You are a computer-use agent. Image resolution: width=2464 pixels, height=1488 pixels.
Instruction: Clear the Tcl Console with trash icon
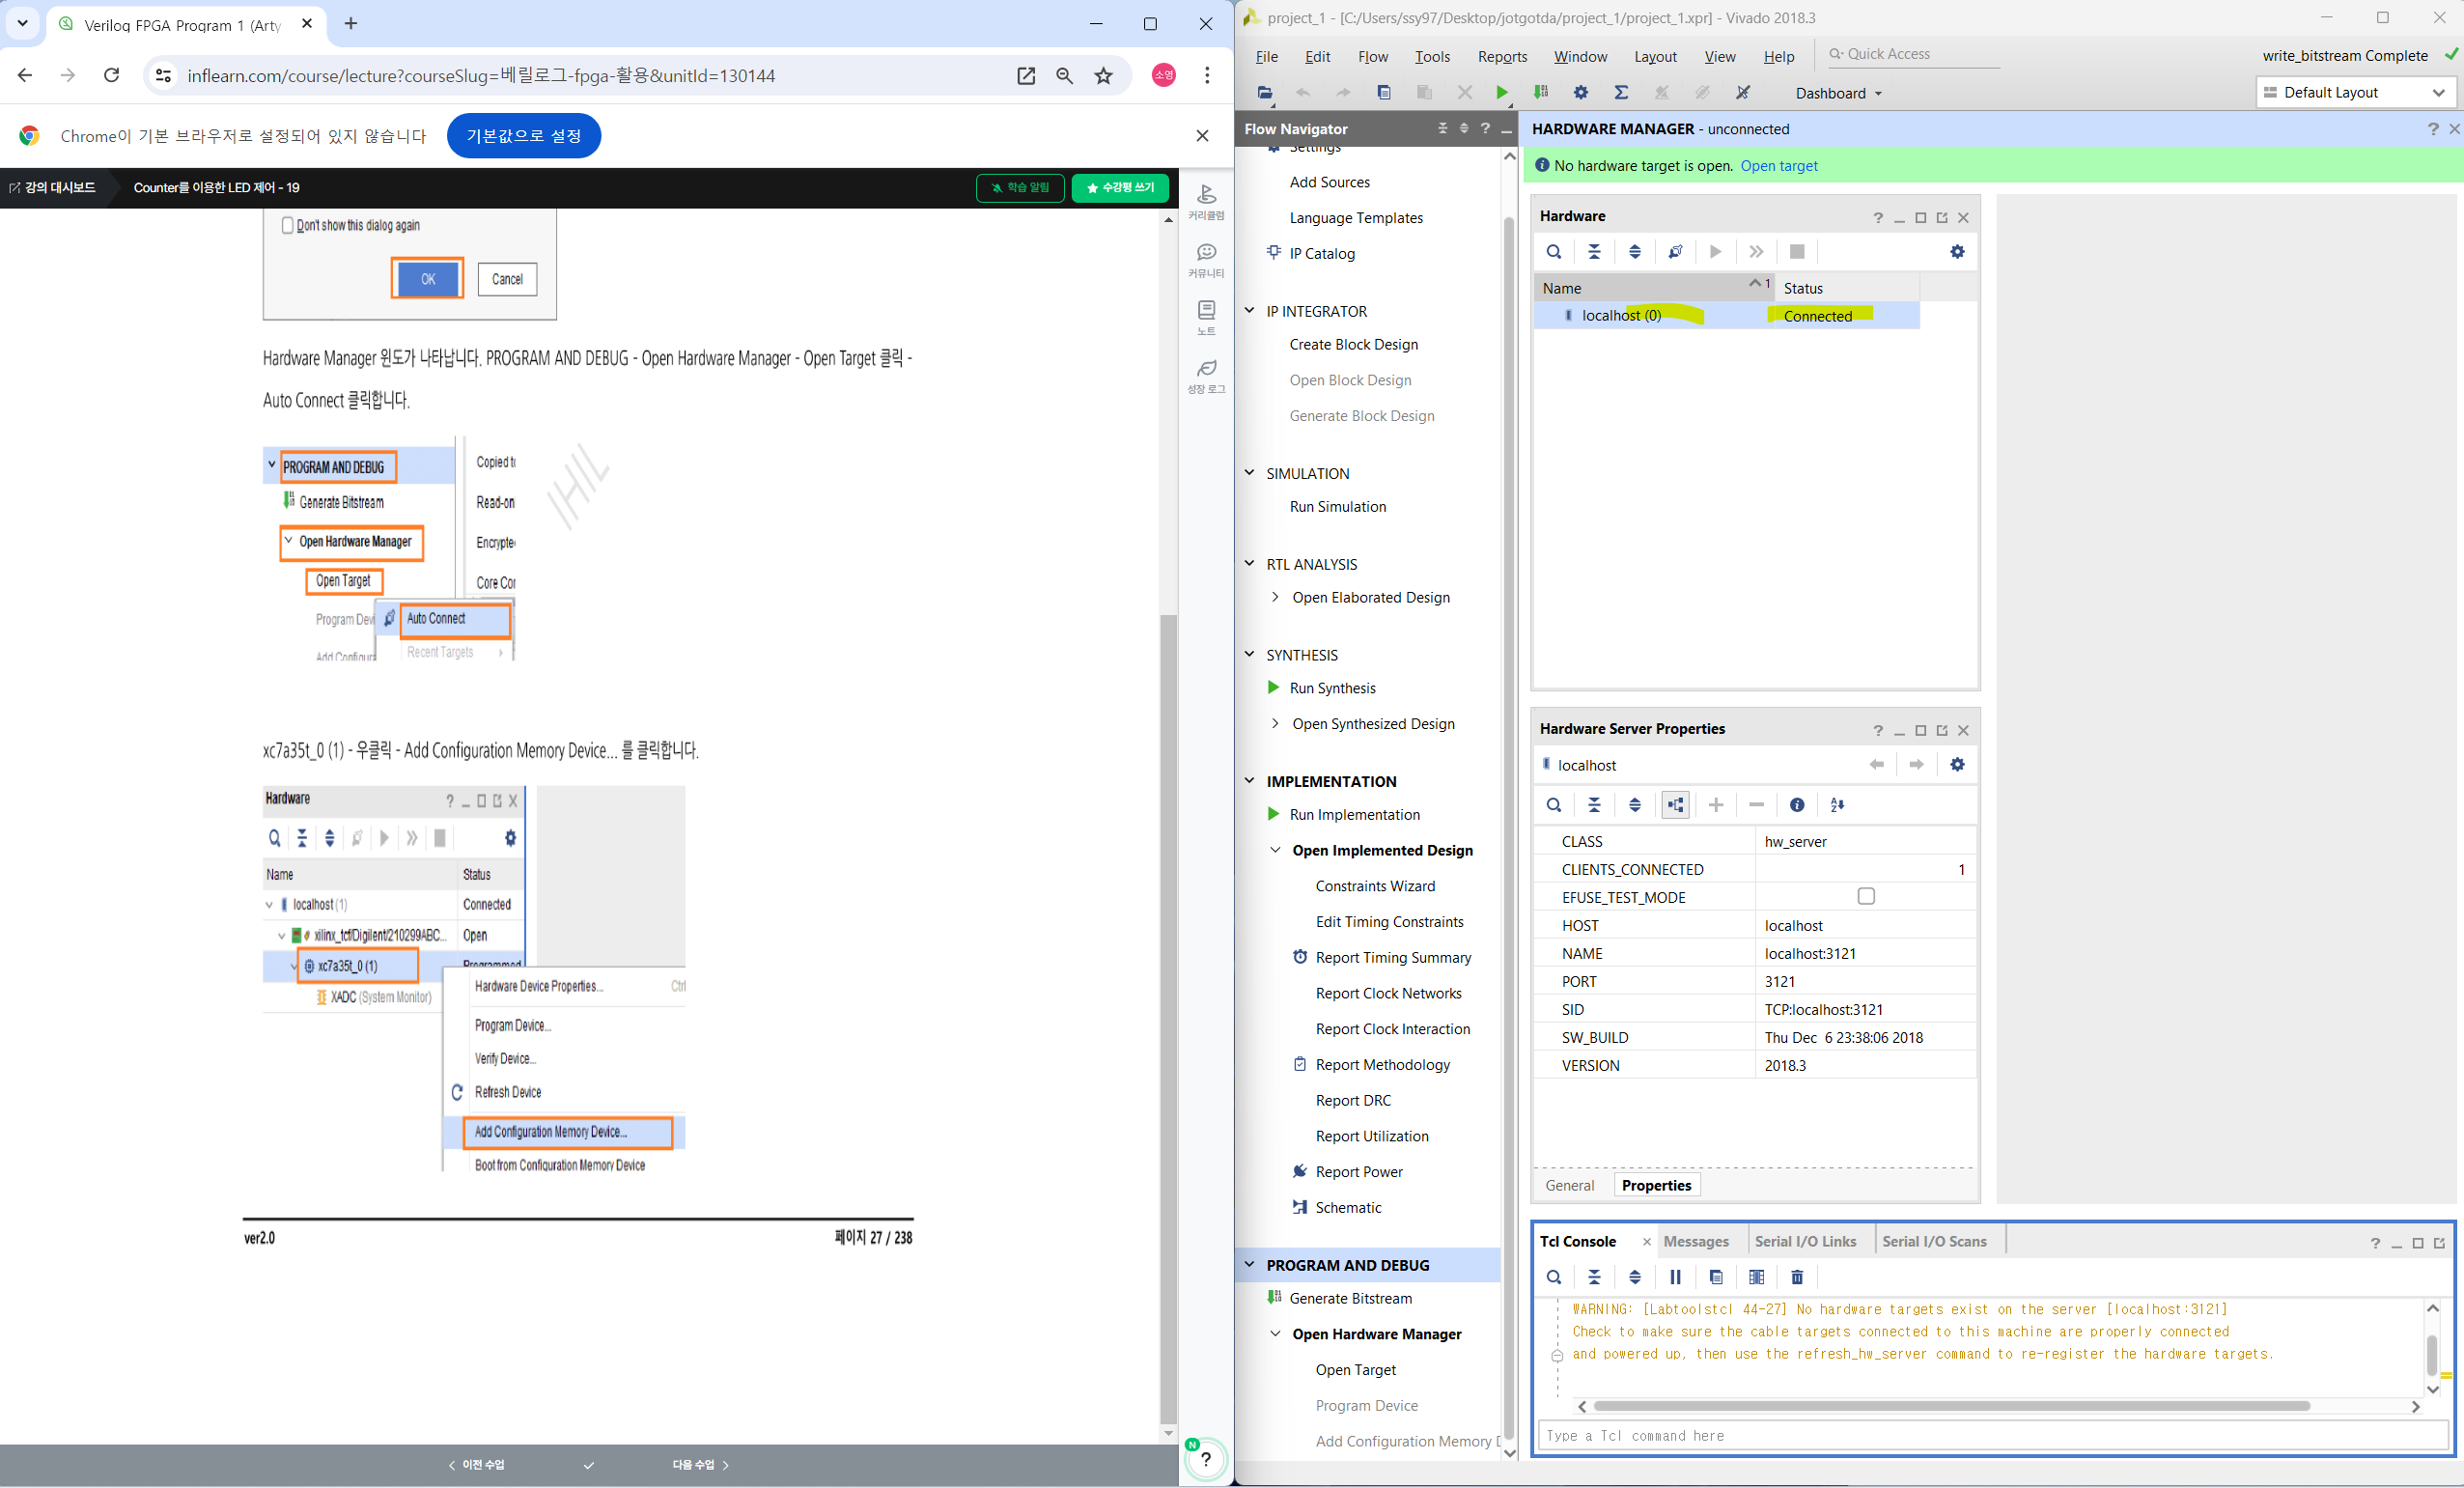pos(1797,1277)
